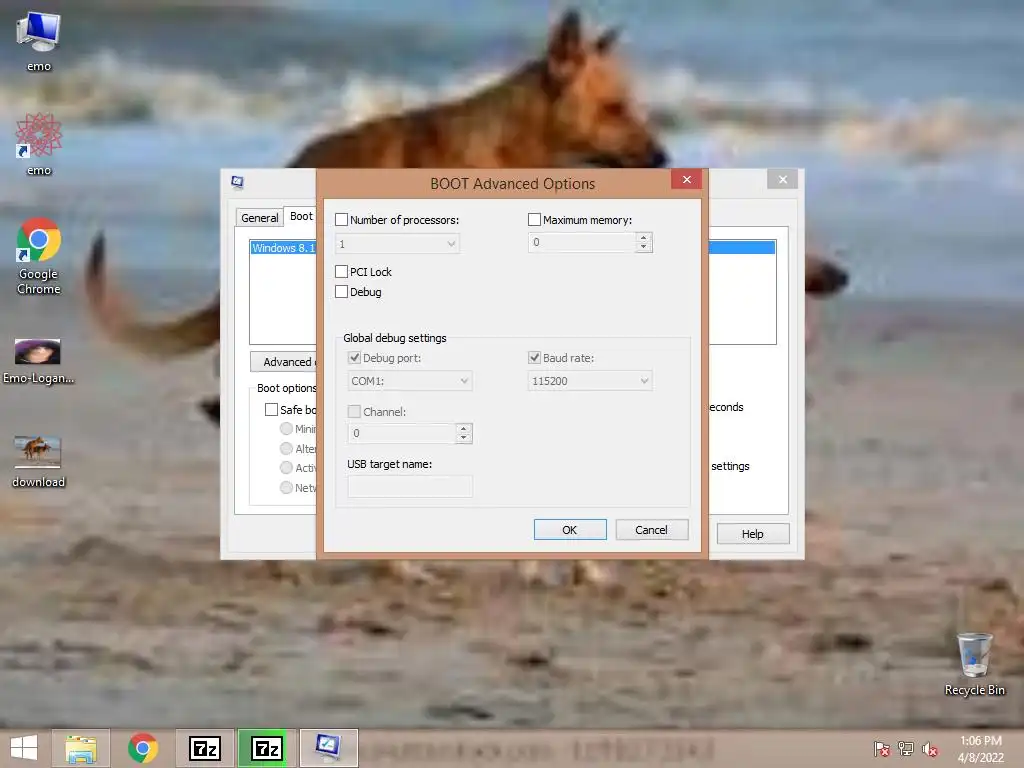
Task: Open the Action Center flag tray icon
Action: (882, 749)
